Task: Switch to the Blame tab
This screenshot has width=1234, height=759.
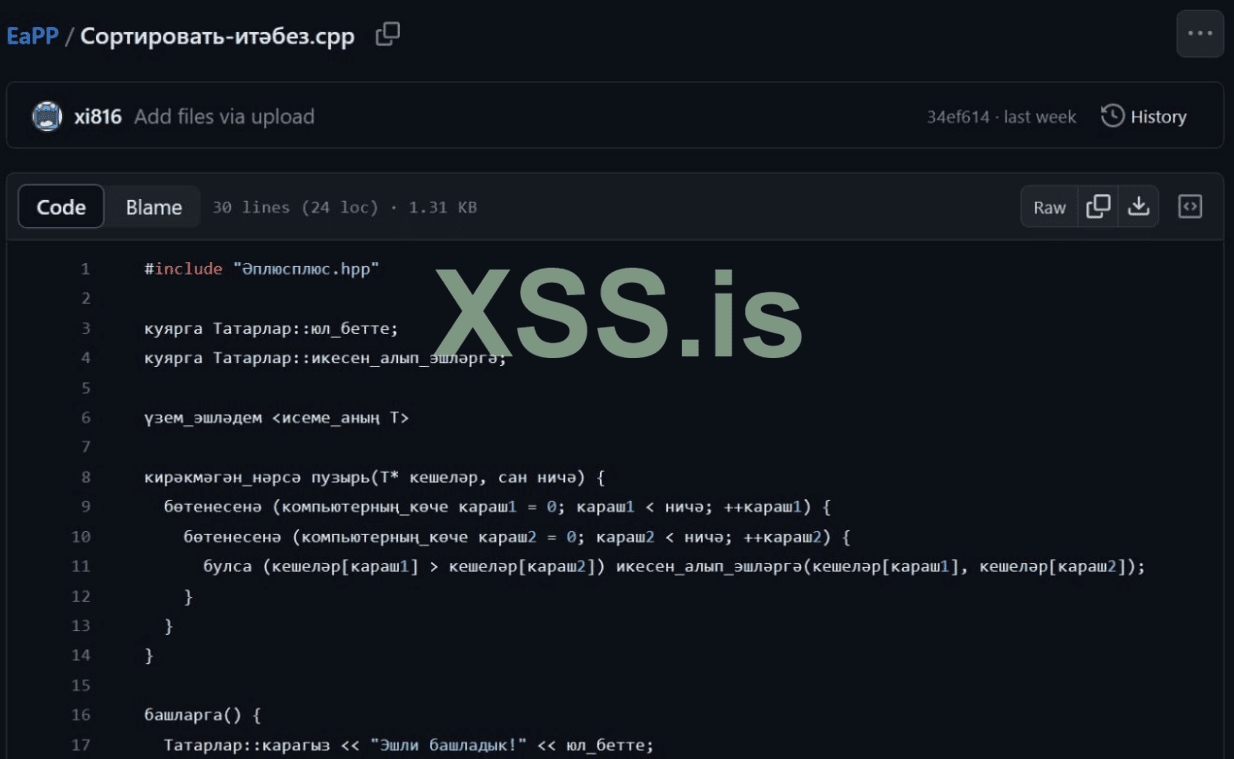Action: (154, 207)
